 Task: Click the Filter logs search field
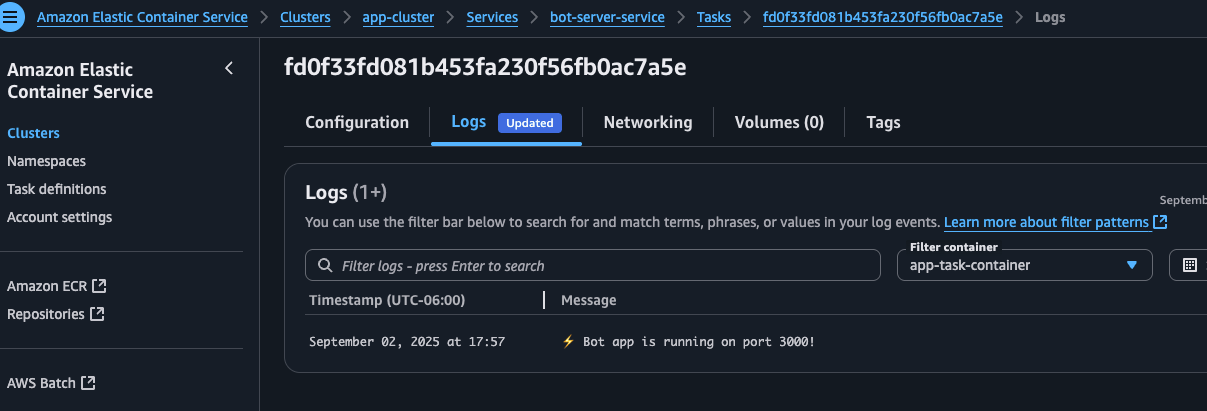pos(593,265)
